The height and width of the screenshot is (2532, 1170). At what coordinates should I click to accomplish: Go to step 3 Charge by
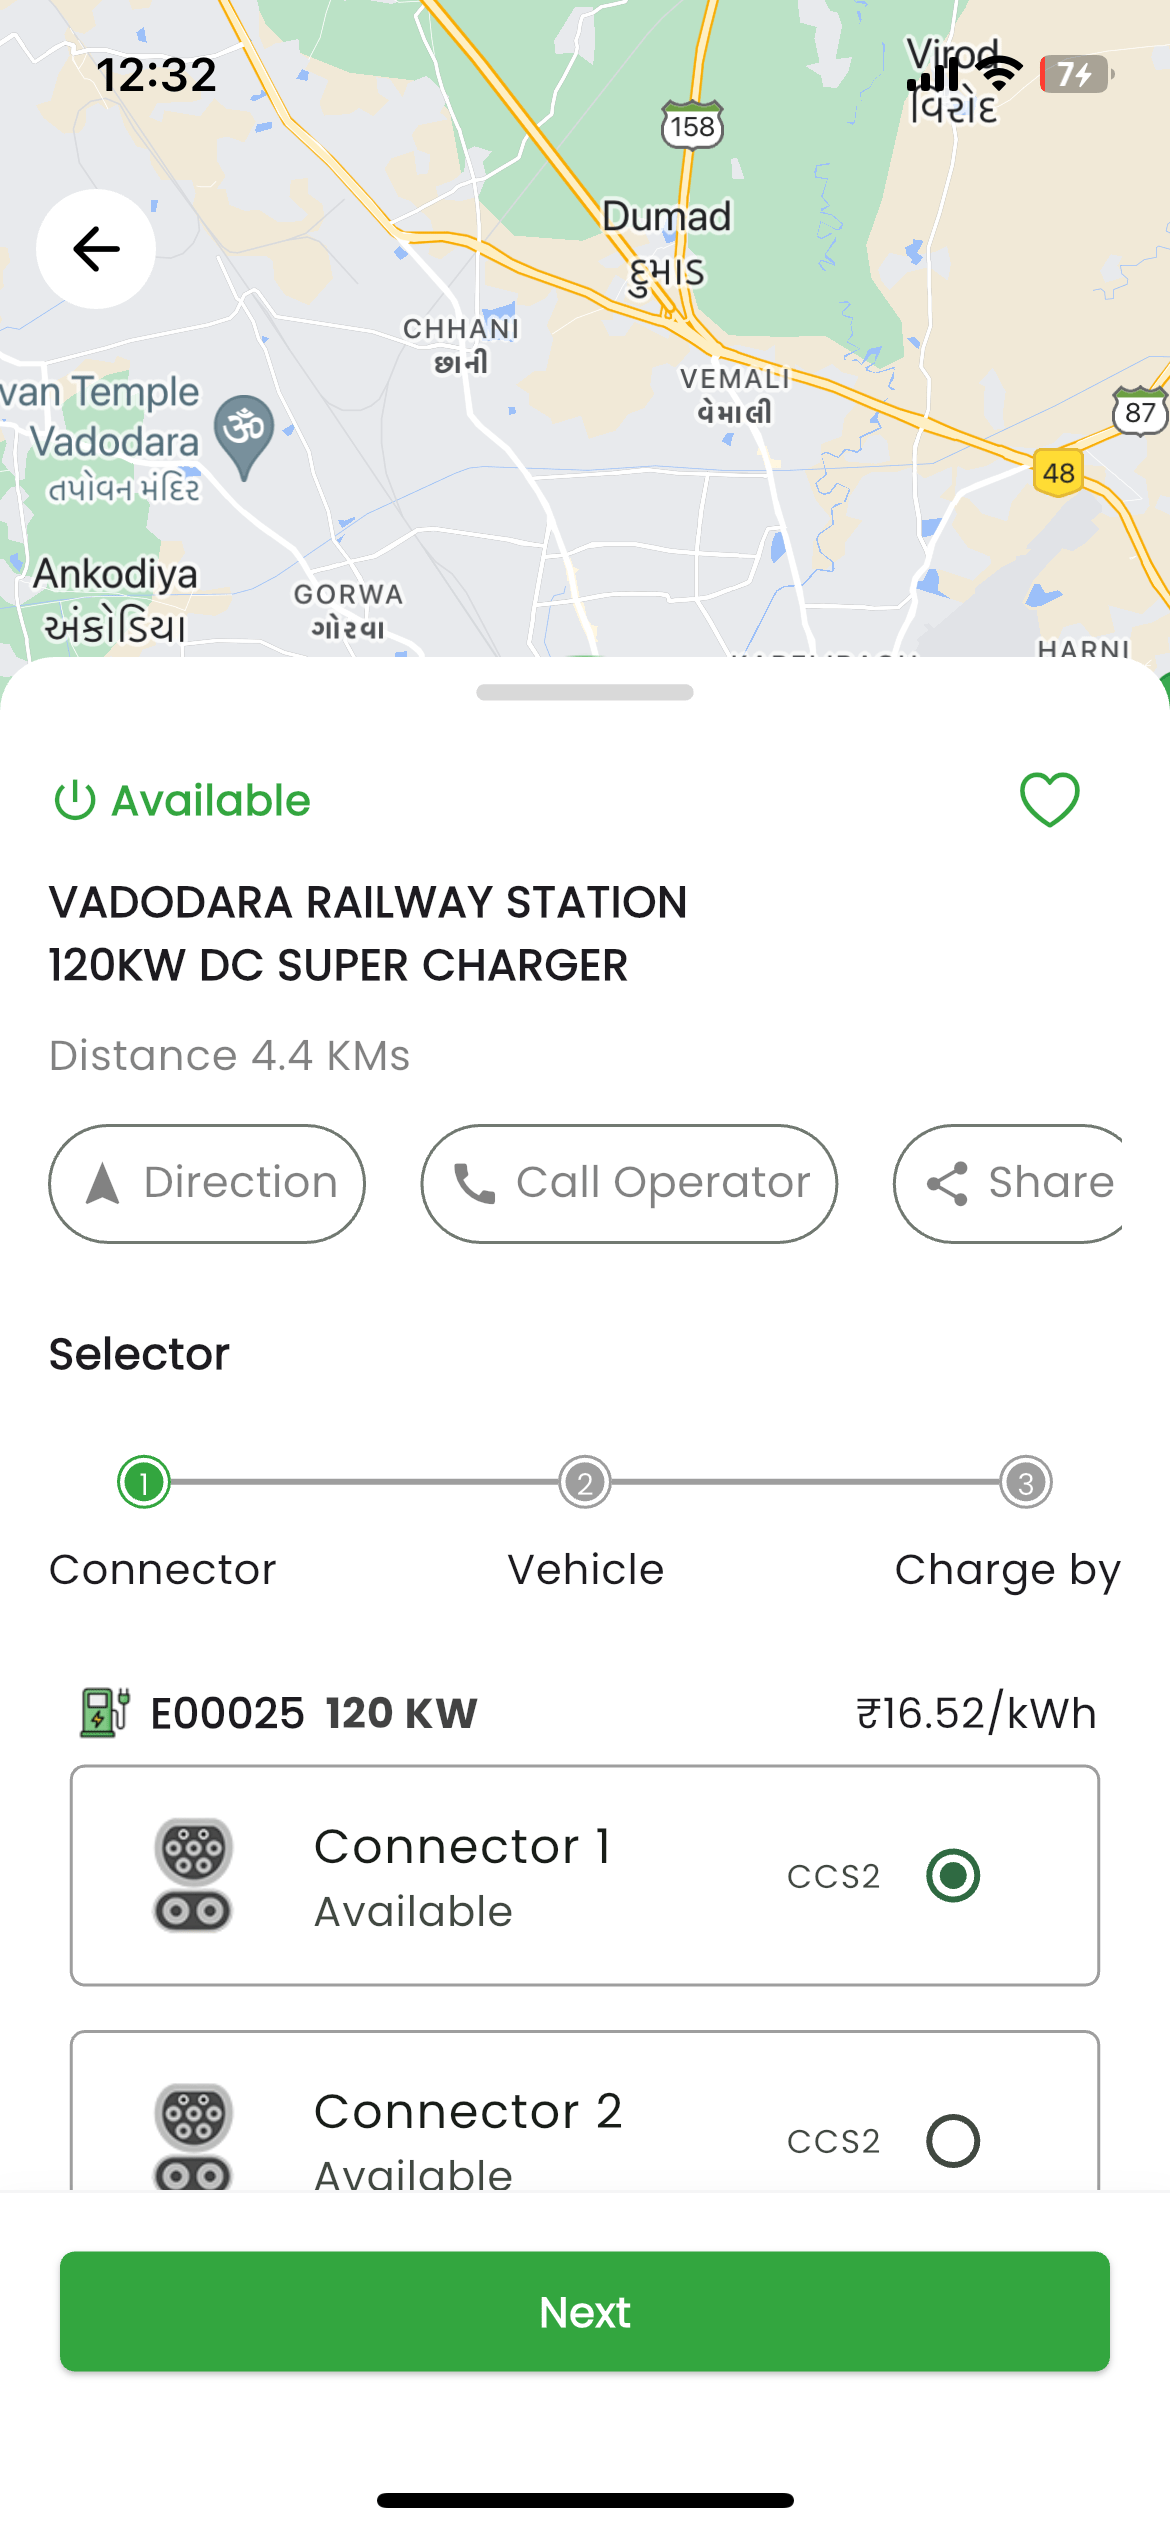tap(1025, 1482)
